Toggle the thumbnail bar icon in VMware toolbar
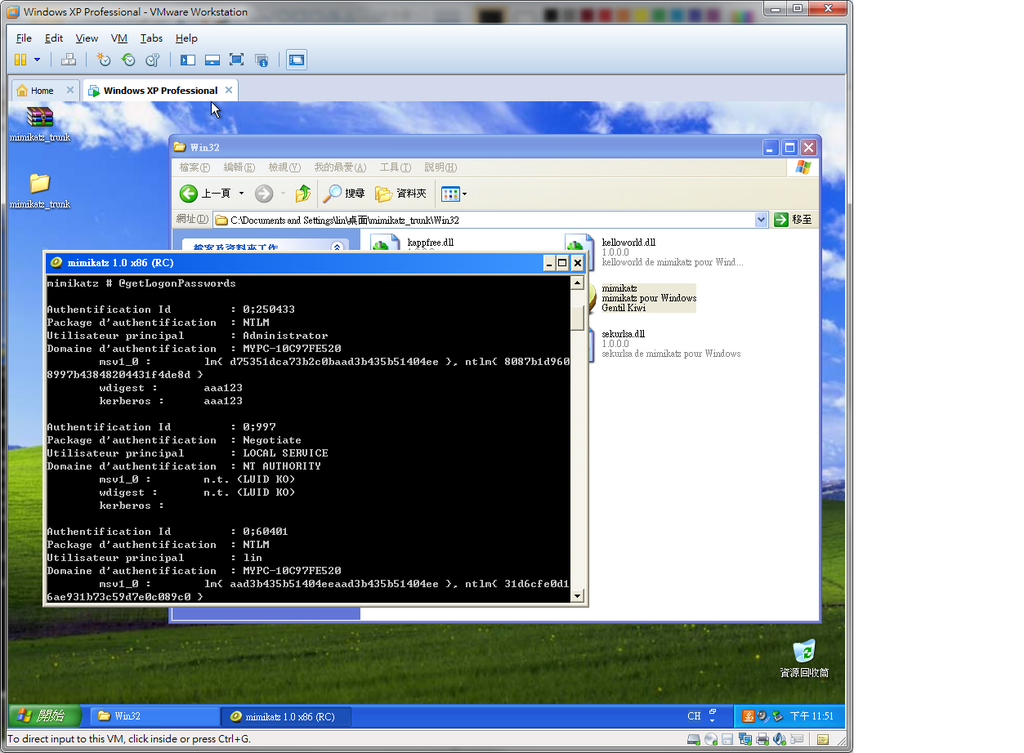 (212, 60)
